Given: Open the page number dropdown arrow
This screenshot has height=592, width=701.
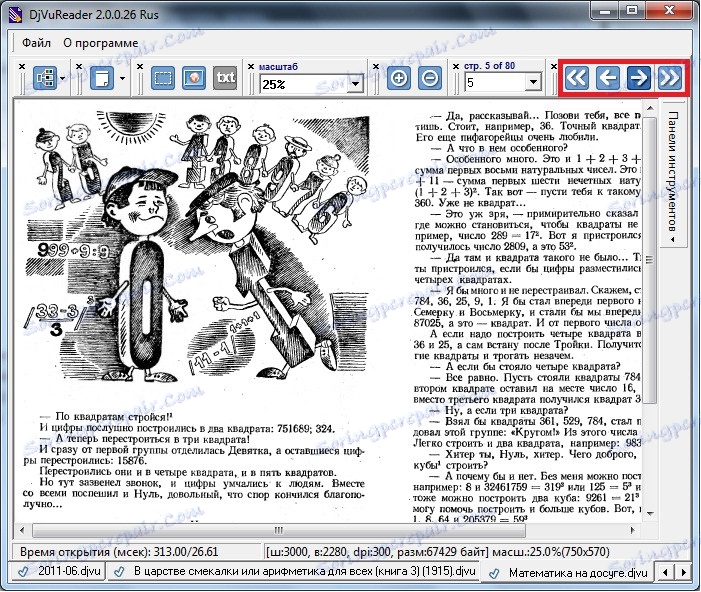Looking at the screenshot, I should tap(533, 82).
